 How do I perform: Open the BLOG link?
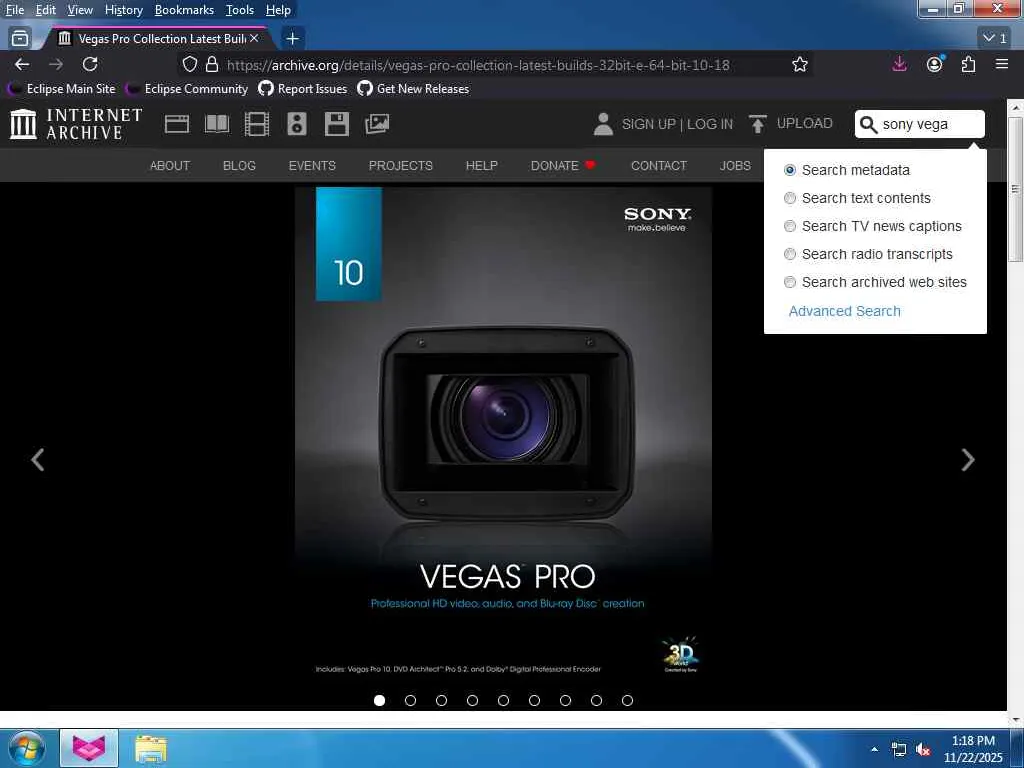click(239, 165)
